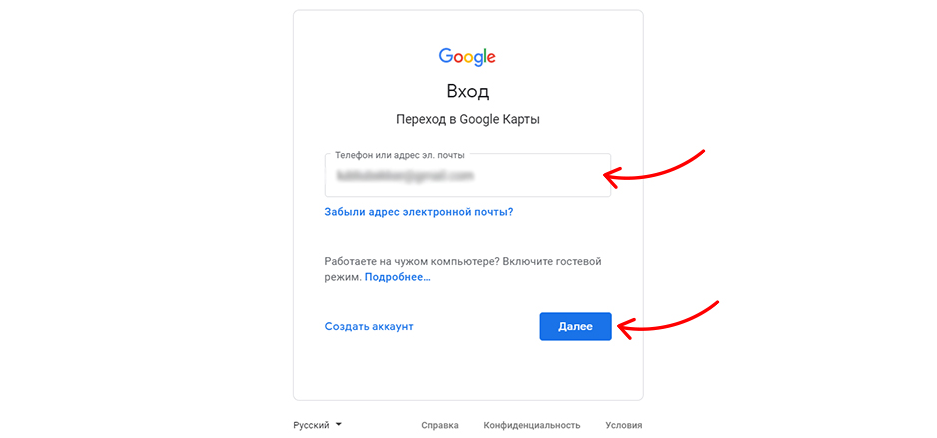
Task: Click the red arrow pointing at Далее
Action: pyautogui.click(x=667, y=320)
